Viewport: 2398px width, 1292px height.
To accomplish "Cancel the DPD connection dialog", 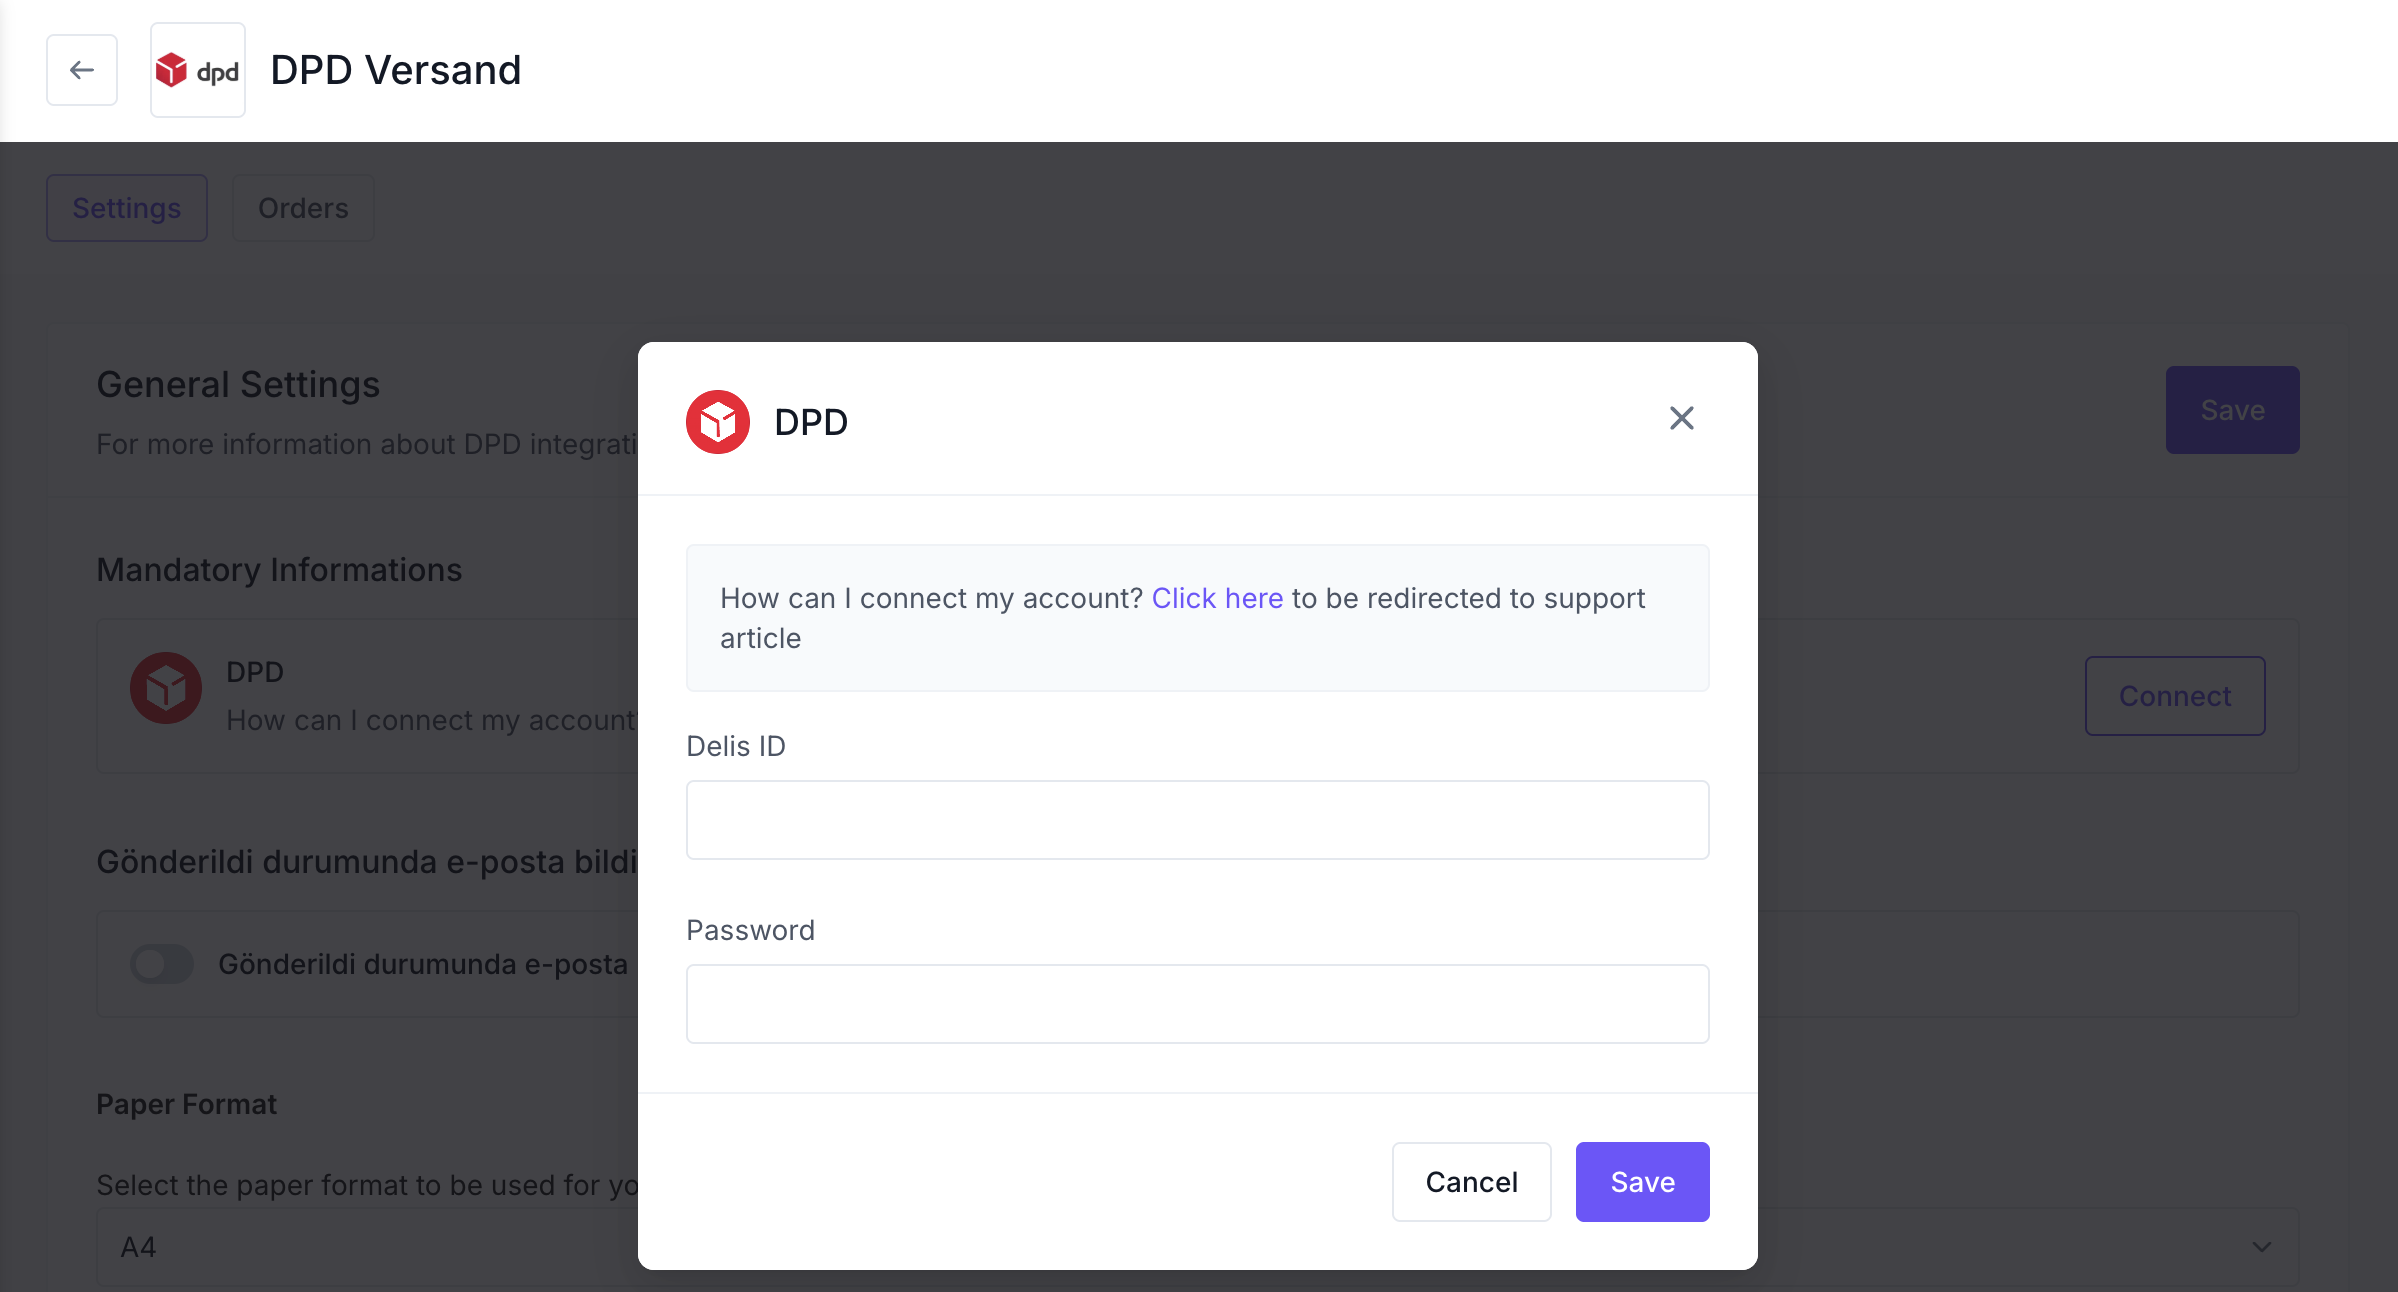I will click(x=1471, y=1182).
